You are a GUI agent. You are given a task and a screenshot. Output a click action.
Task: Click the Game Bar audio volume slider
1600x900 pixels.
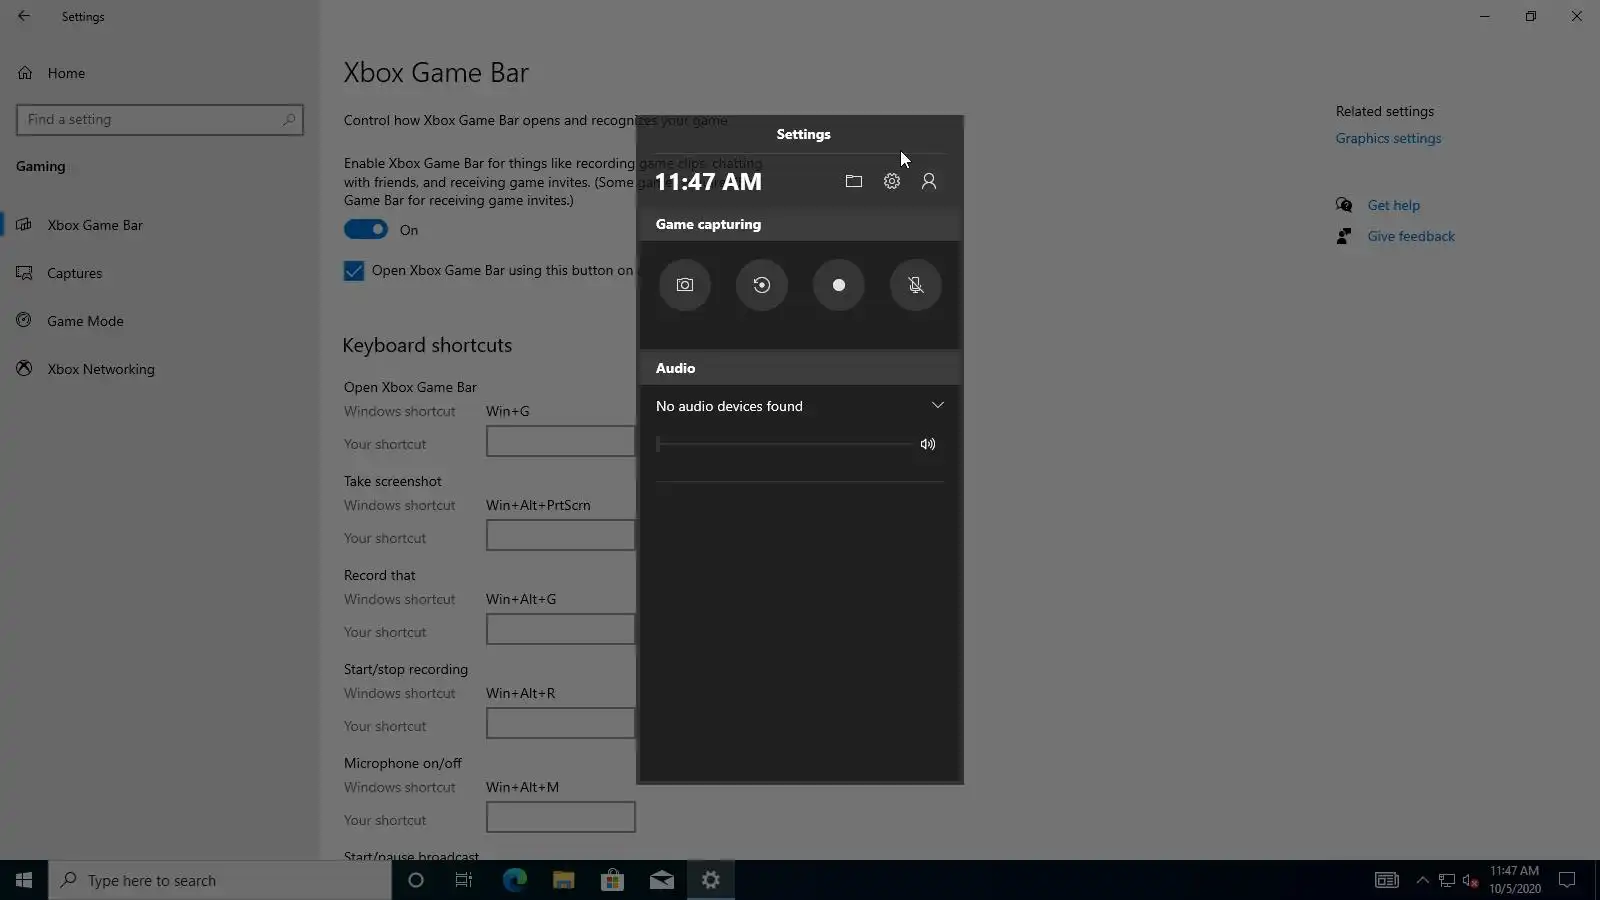[x=784, y=444]
